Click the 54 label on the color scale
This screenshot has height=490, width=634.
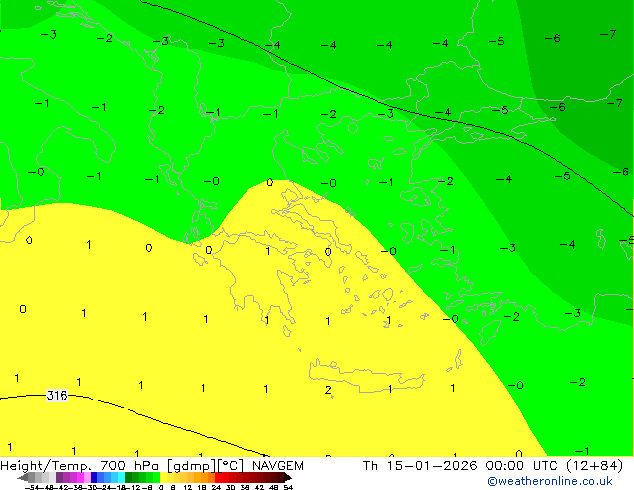click(x=288, y=487)
